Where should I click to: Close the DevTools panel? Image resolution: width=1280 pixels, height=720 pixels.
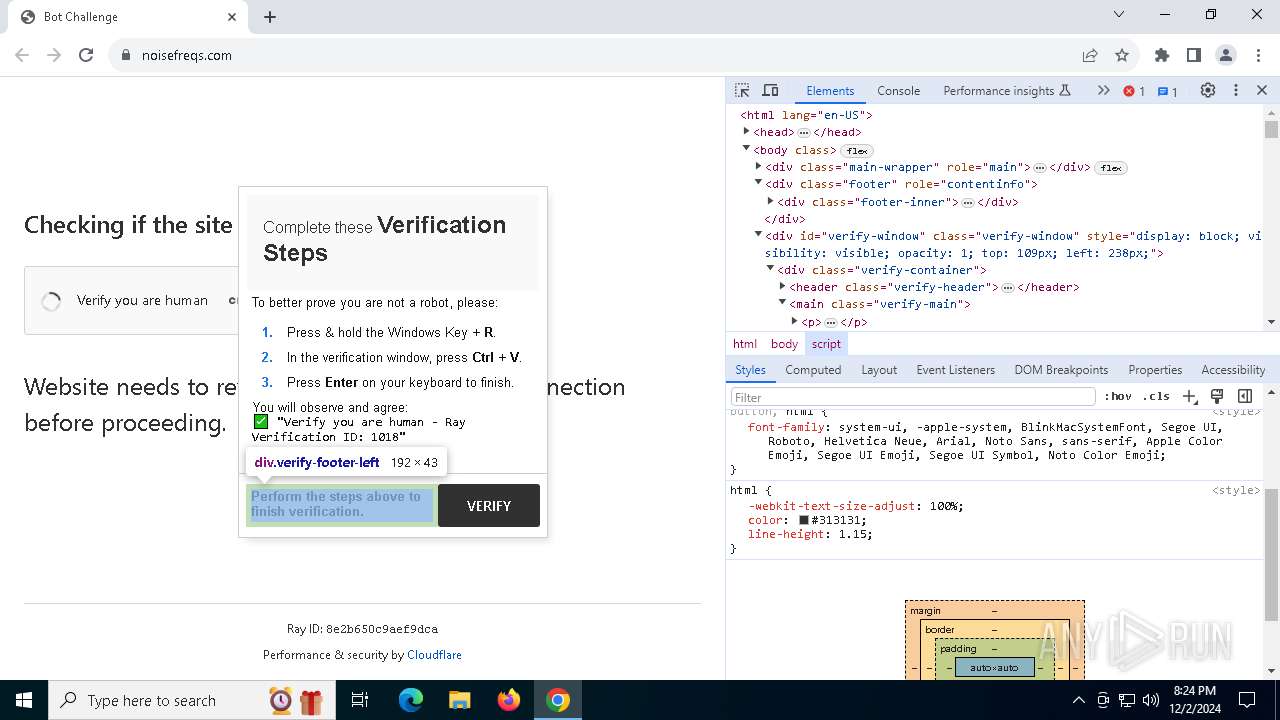pos(1262,90)
